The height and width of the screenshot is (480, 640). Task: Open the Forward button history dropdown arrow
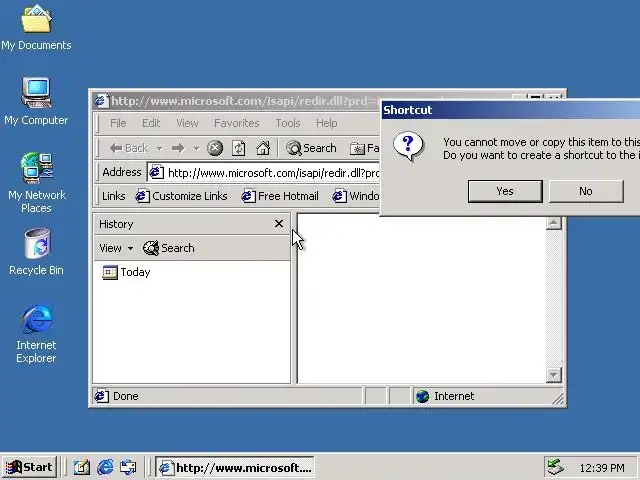point(196,148)
